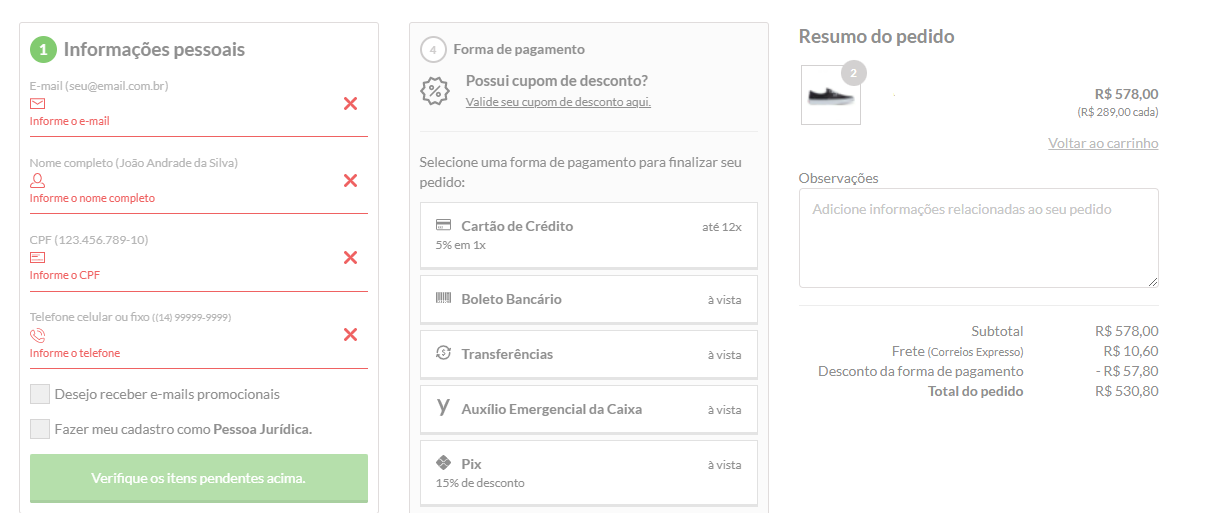This screenshot has height=513, width=1214.
Task: Click the red X beside nome completo field
Action: [350, 180]
